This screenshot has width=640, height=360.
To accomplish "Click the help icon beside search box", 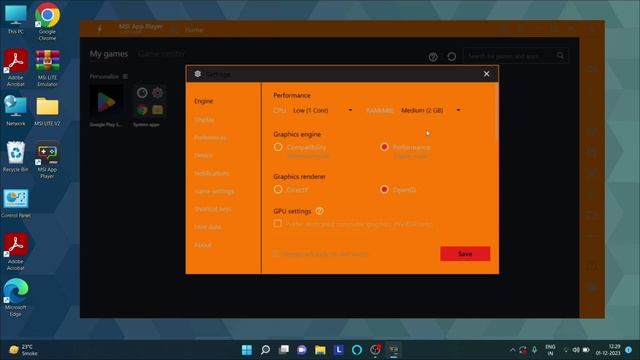I will coord(433,57).
